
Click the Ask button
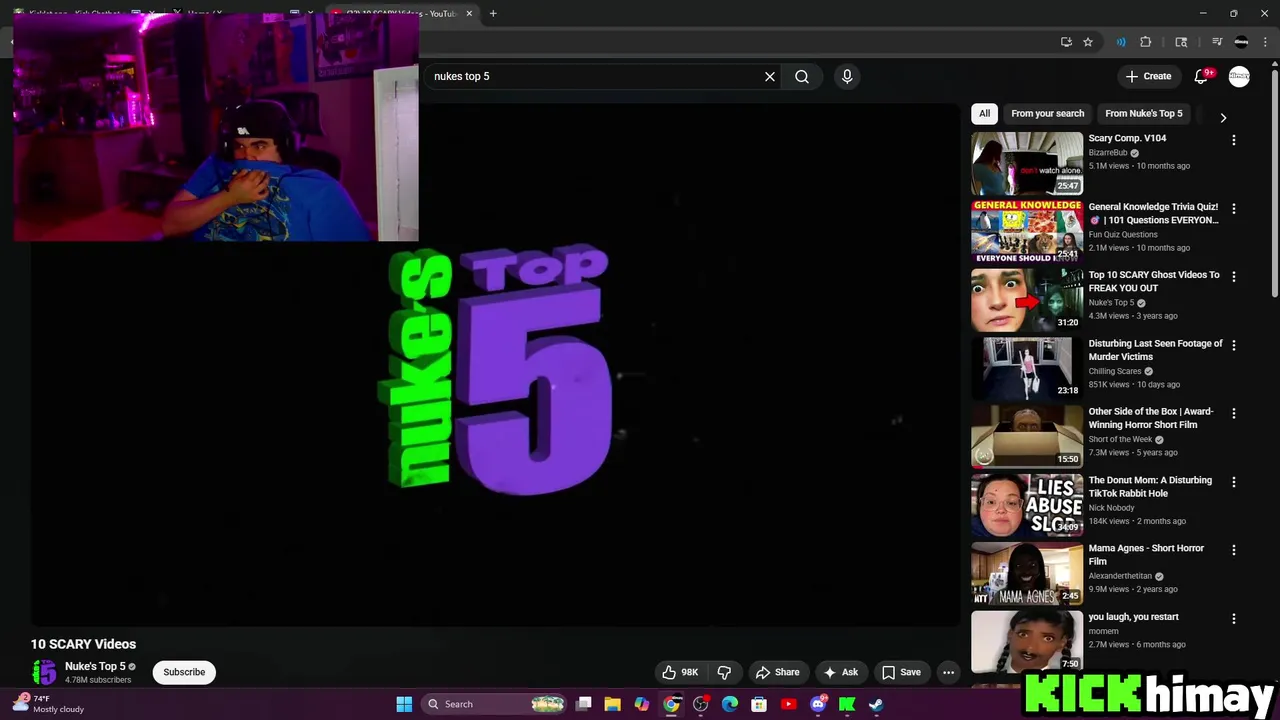840,672
